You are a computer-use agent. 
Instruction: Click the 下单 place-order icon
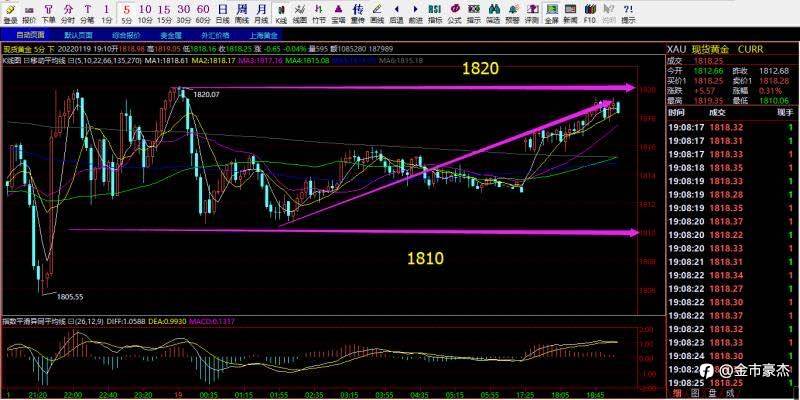point(48,14)
